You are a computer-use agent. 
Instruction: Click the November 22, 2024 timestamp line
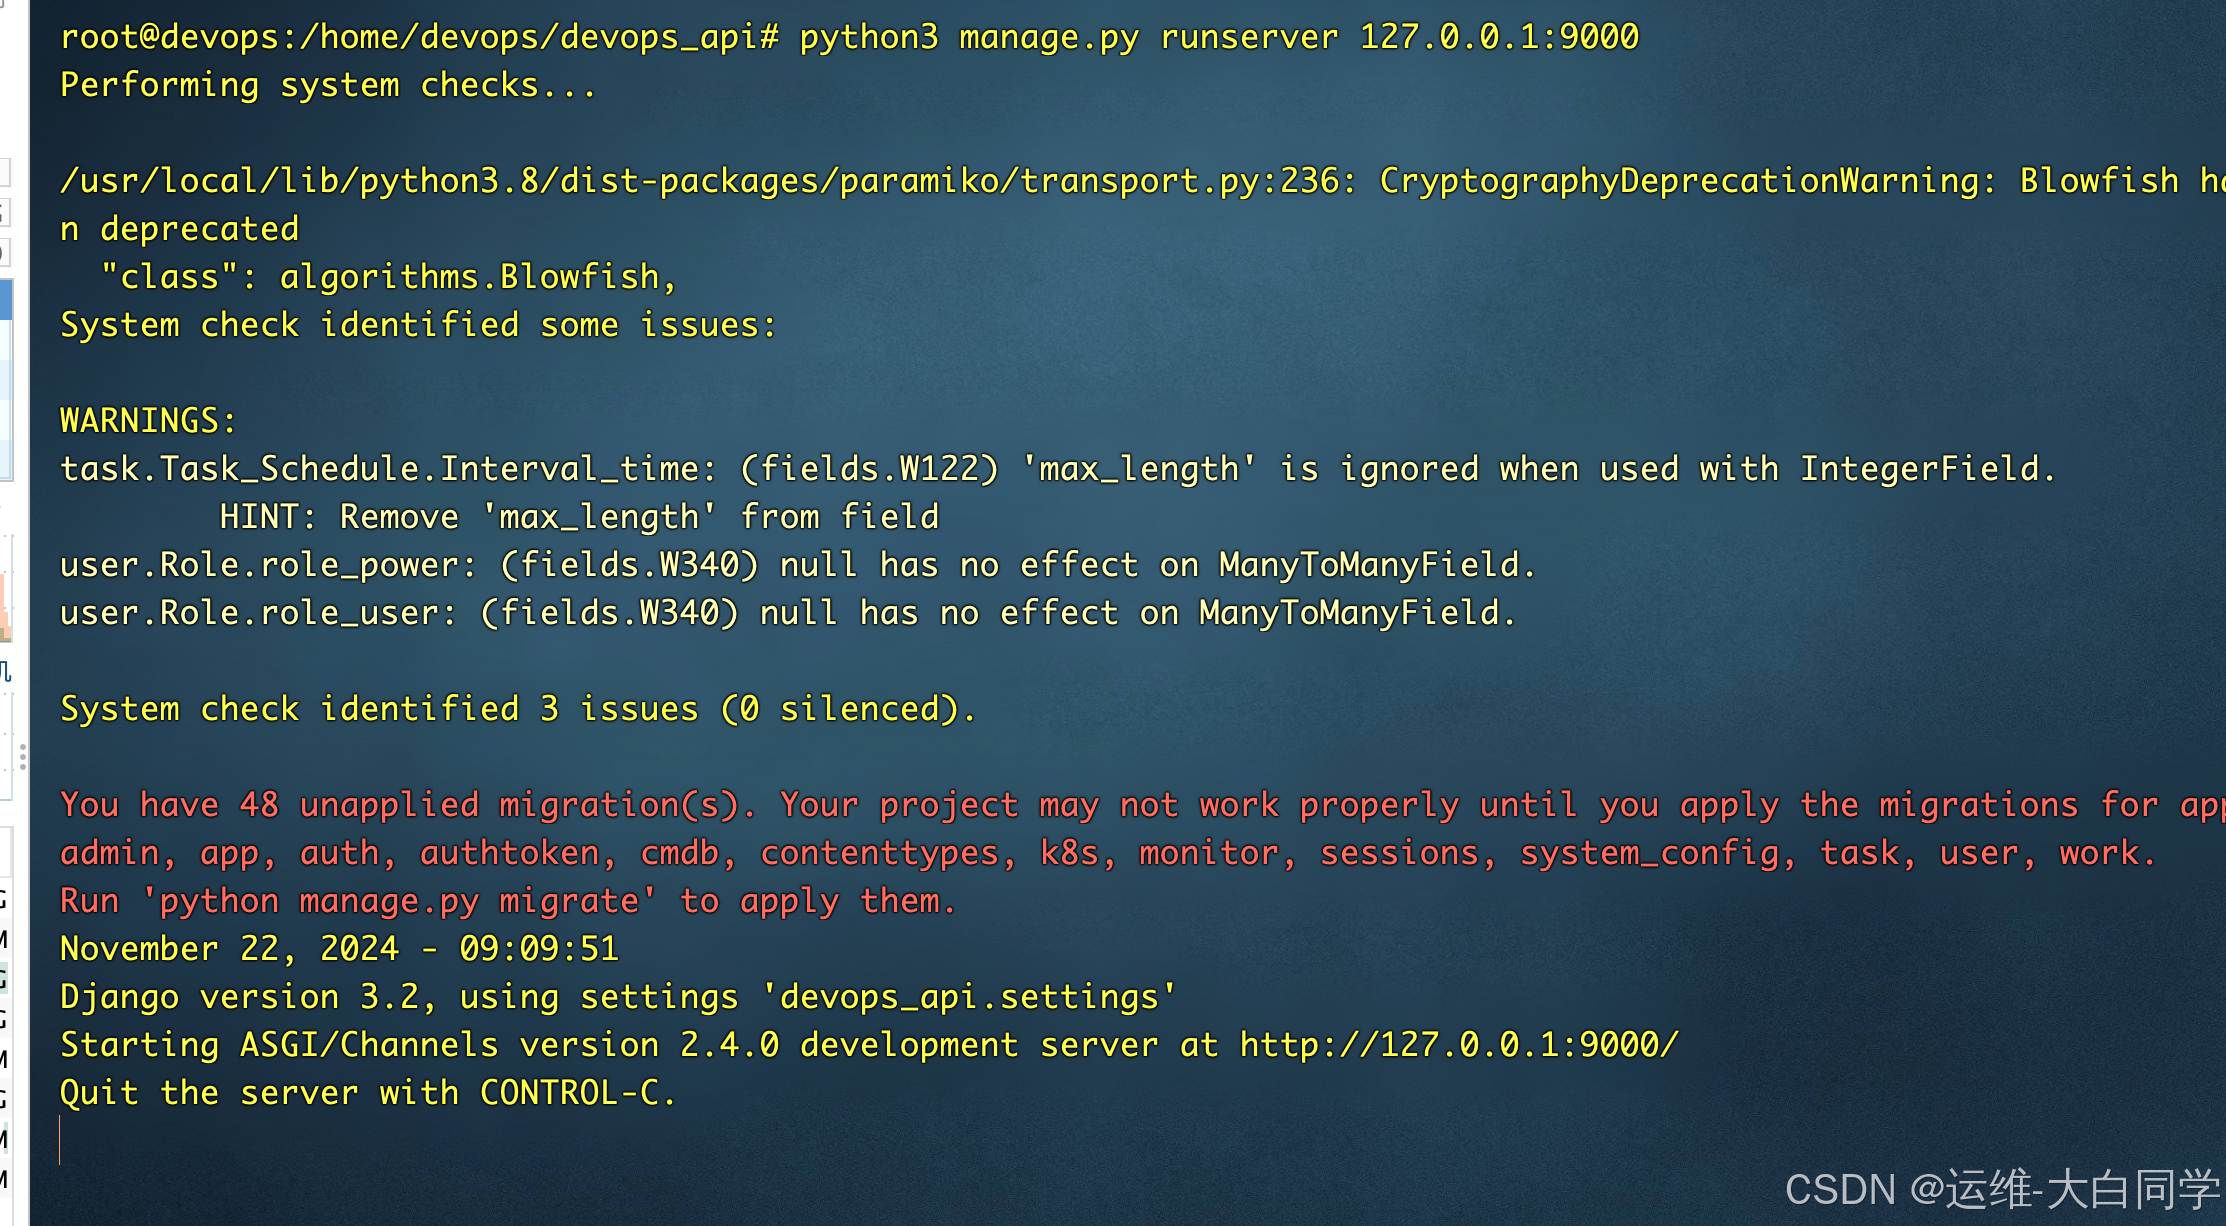point(339,949)
